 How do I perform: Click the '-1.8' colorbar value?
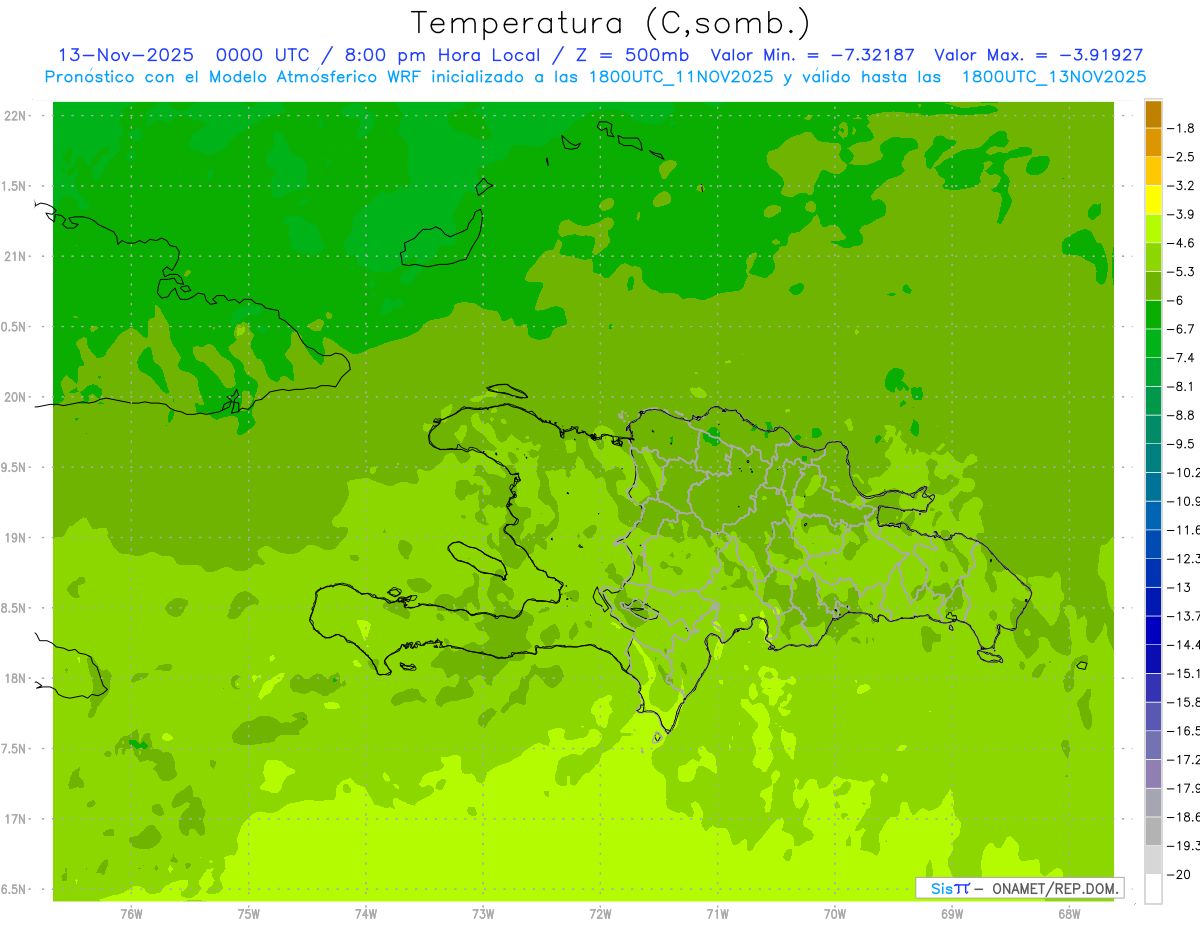(x=1182, y=128)
